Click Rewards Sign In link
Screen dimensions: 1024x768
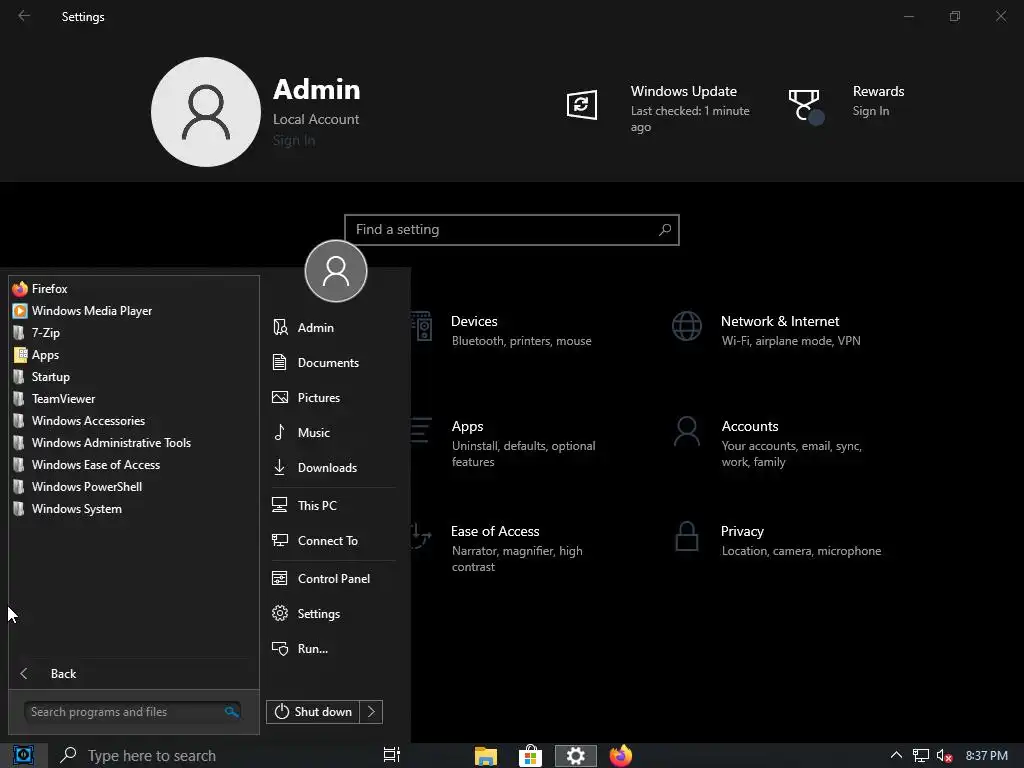point(871,111)
